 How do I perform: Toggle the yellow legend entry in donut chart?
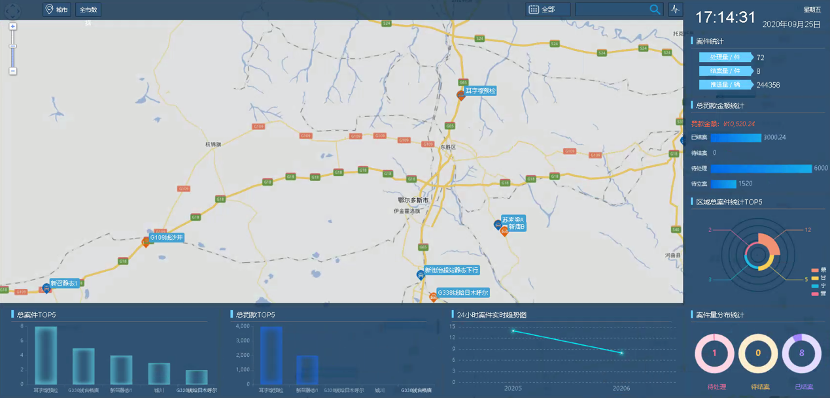click(x=818, y=278)
